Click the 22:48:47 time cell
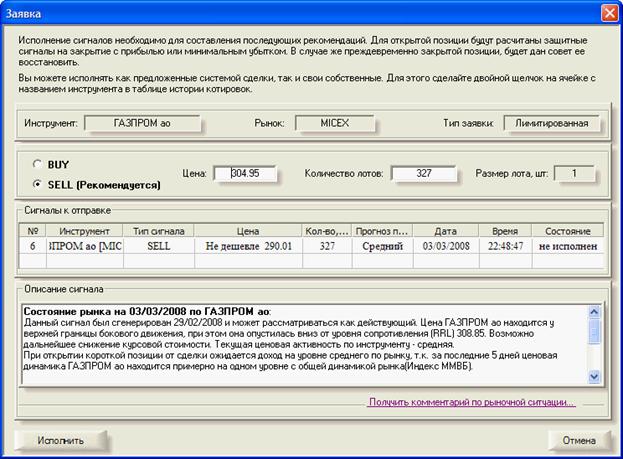The height and width of the screenshot is (459, 623). pos(505,246)
